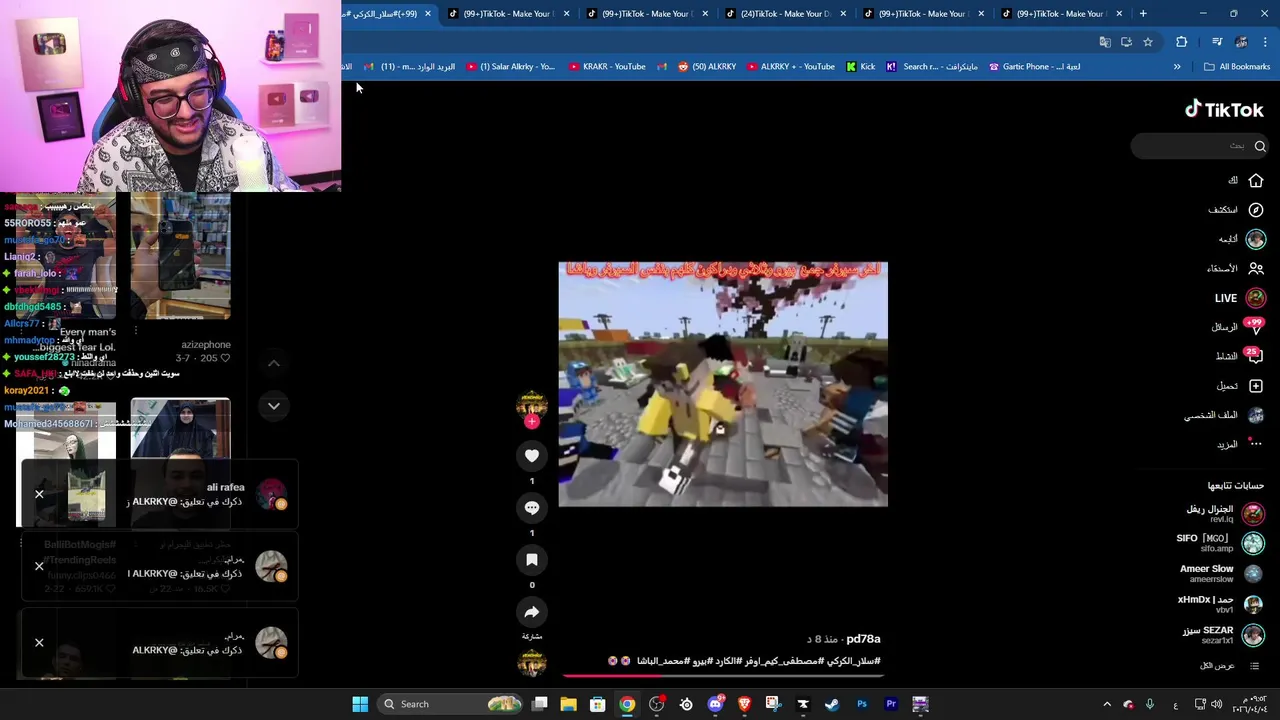The image size is (1280, 720).
Task: Dismiss the ali rafea notification
Action: [x=39, y=494]
